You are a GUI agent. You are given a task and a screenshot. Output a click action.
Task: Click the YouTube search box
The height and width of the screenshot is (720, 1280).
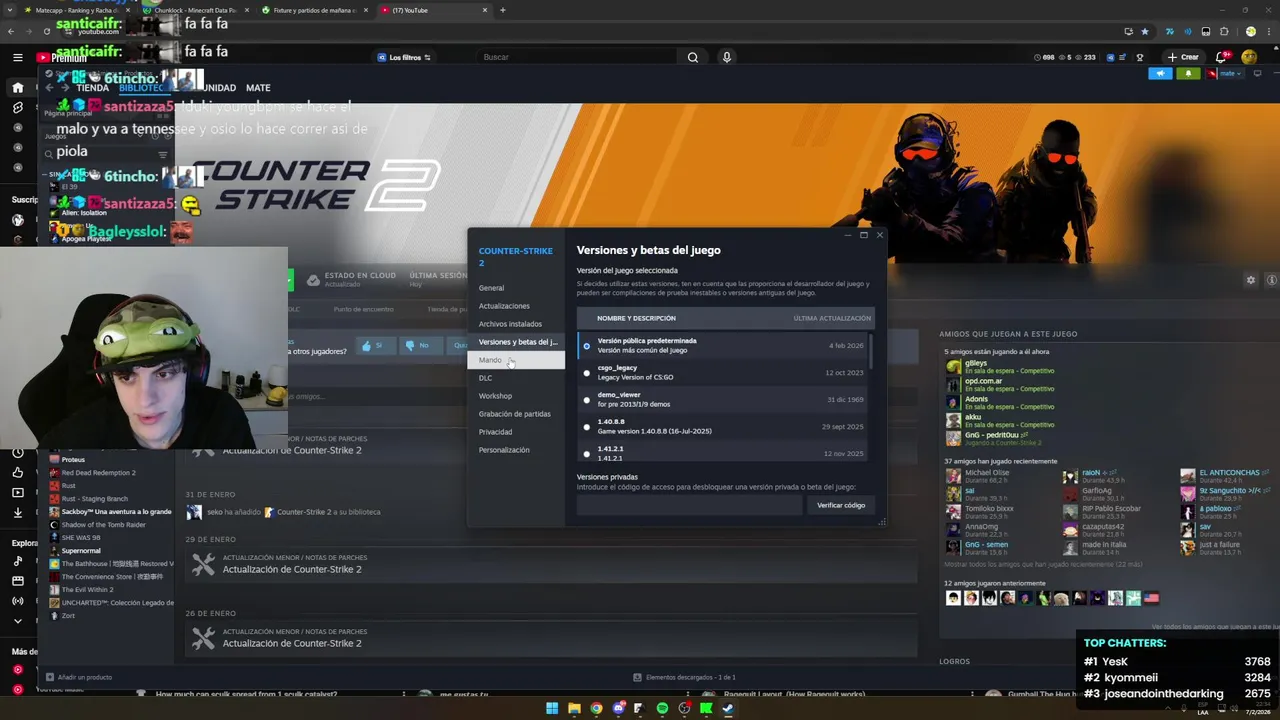pos(578,57)
